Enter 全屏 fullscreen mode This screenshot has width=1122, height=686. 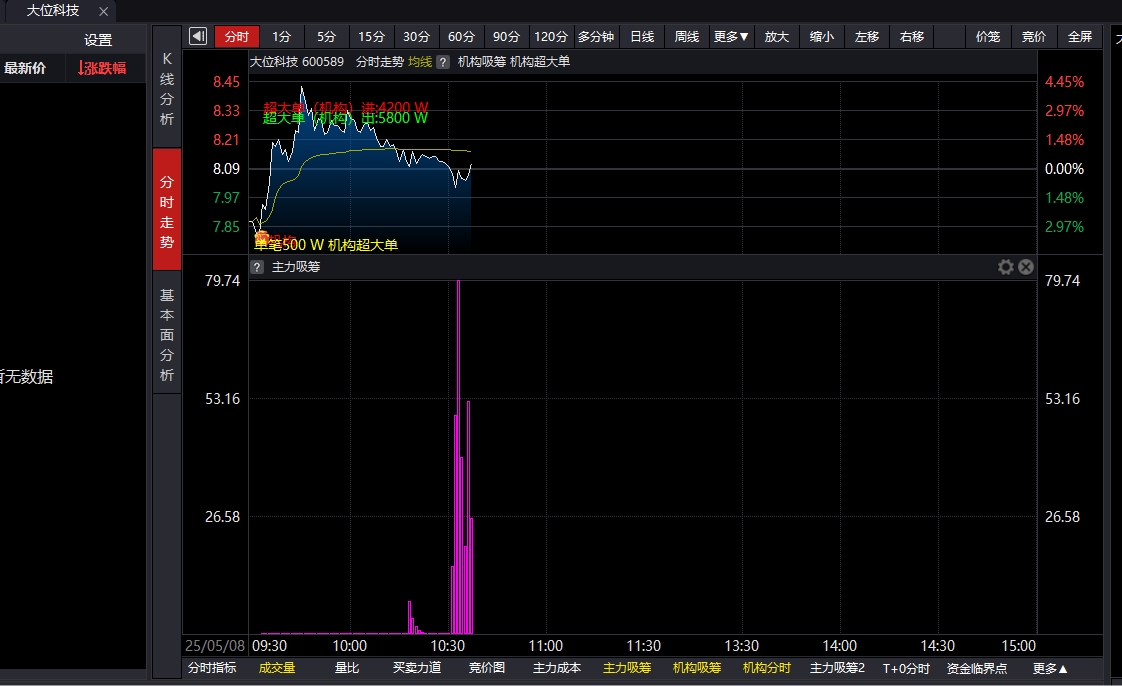click(x=1080, y=36)
